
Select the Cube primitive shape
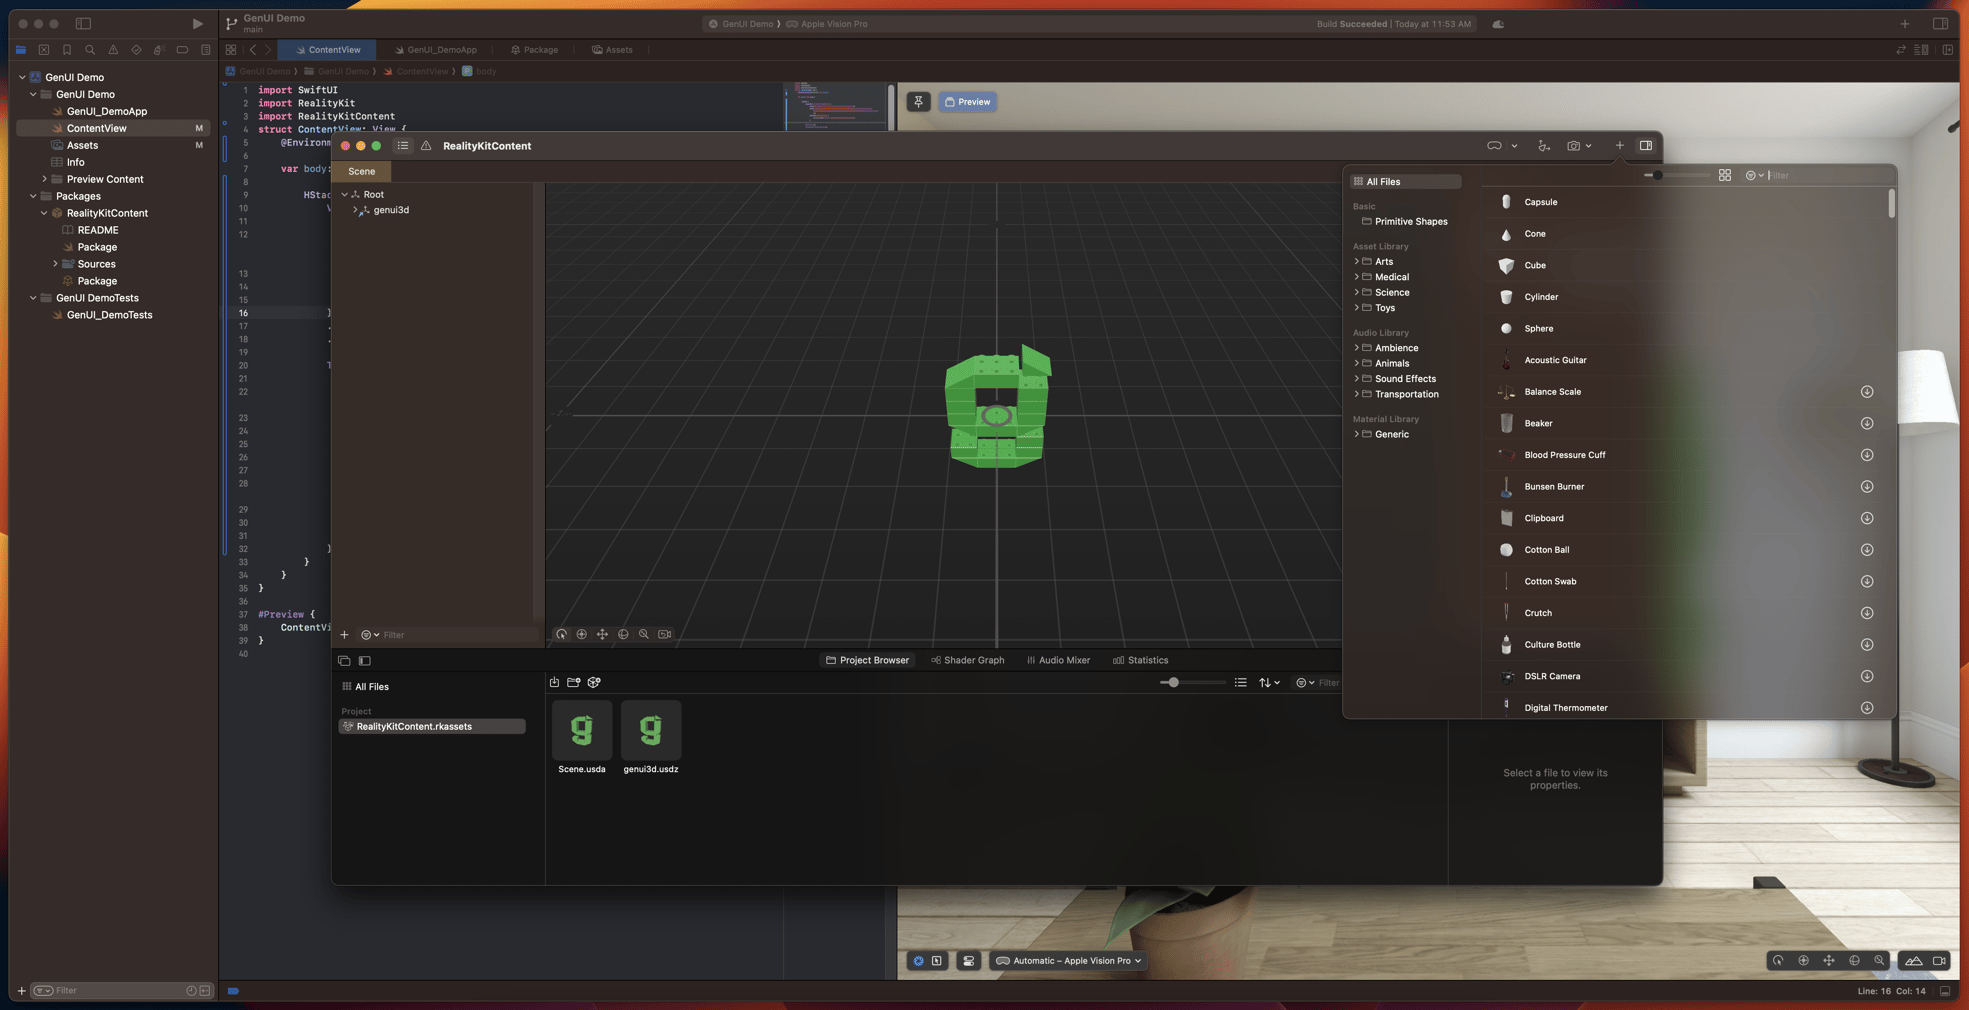(x=1685, y=265)
